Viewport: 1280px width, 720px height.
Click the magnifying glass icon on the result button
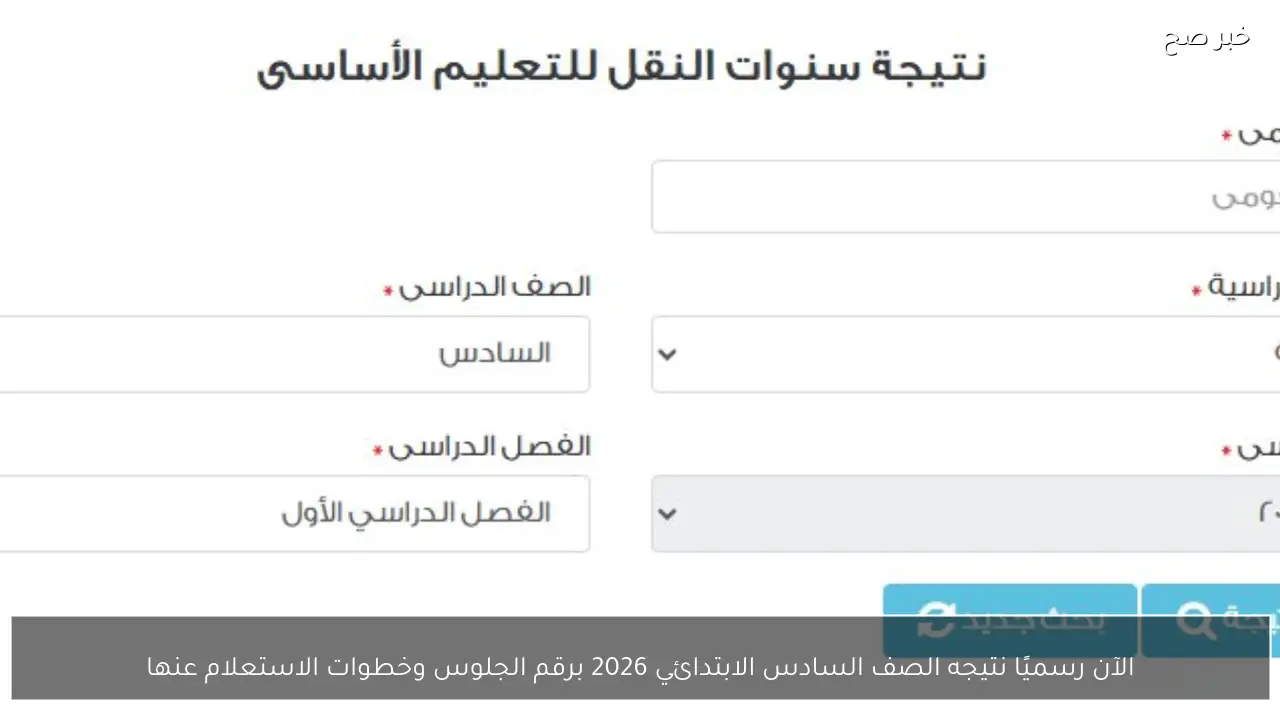coord(1194,620)
